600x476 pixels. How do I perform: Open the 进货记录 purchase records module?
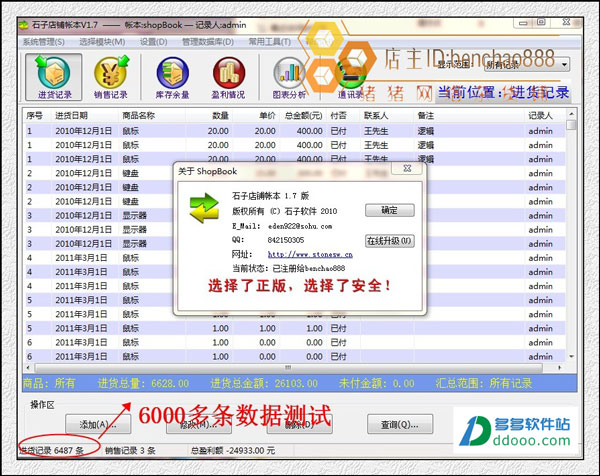pos(54,77)
